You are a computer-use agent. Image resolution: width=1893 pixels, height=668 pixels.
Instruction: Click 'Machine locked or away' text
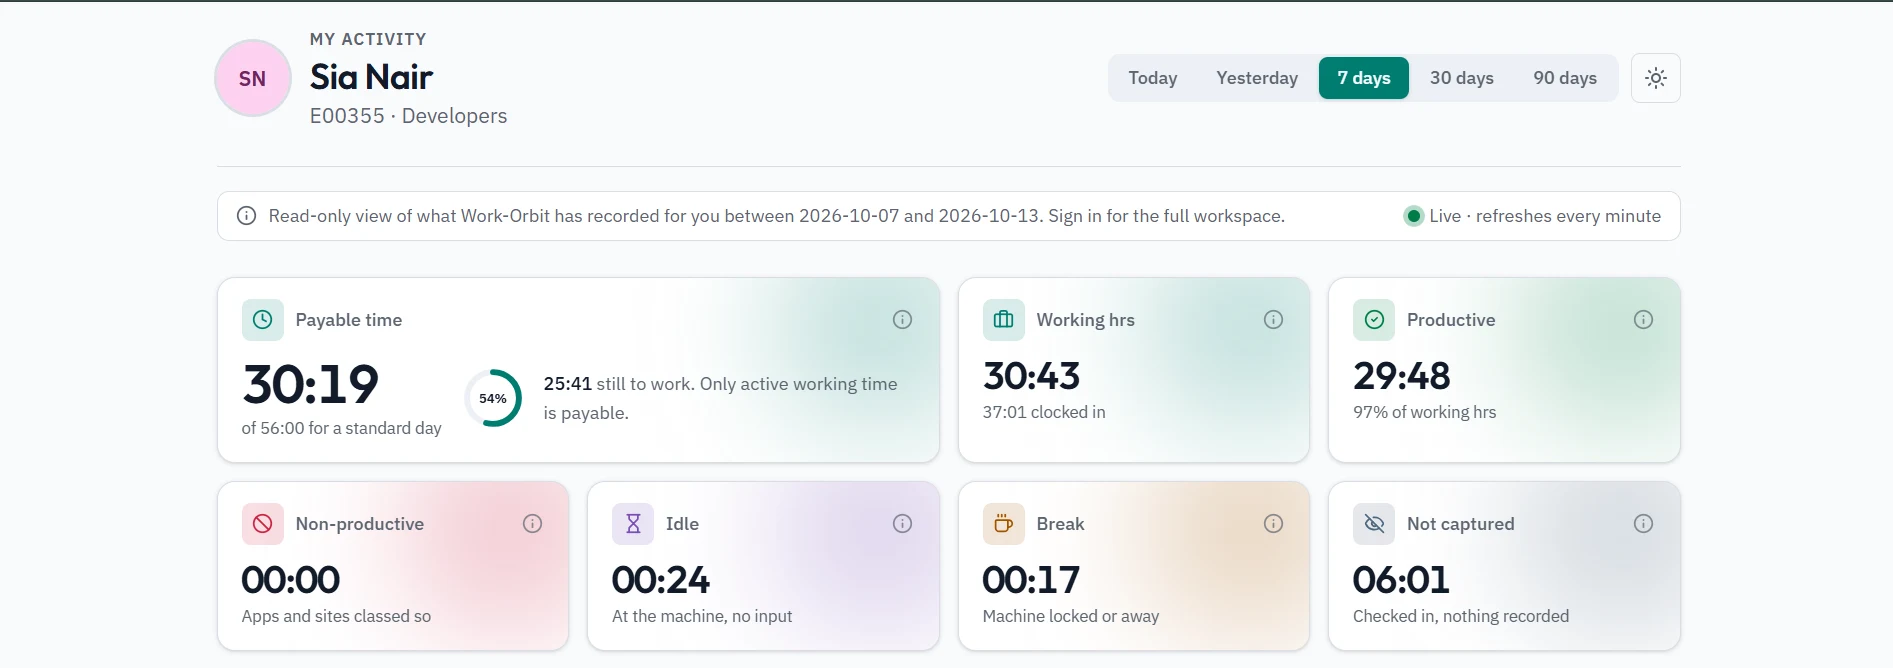[1071, 616]
